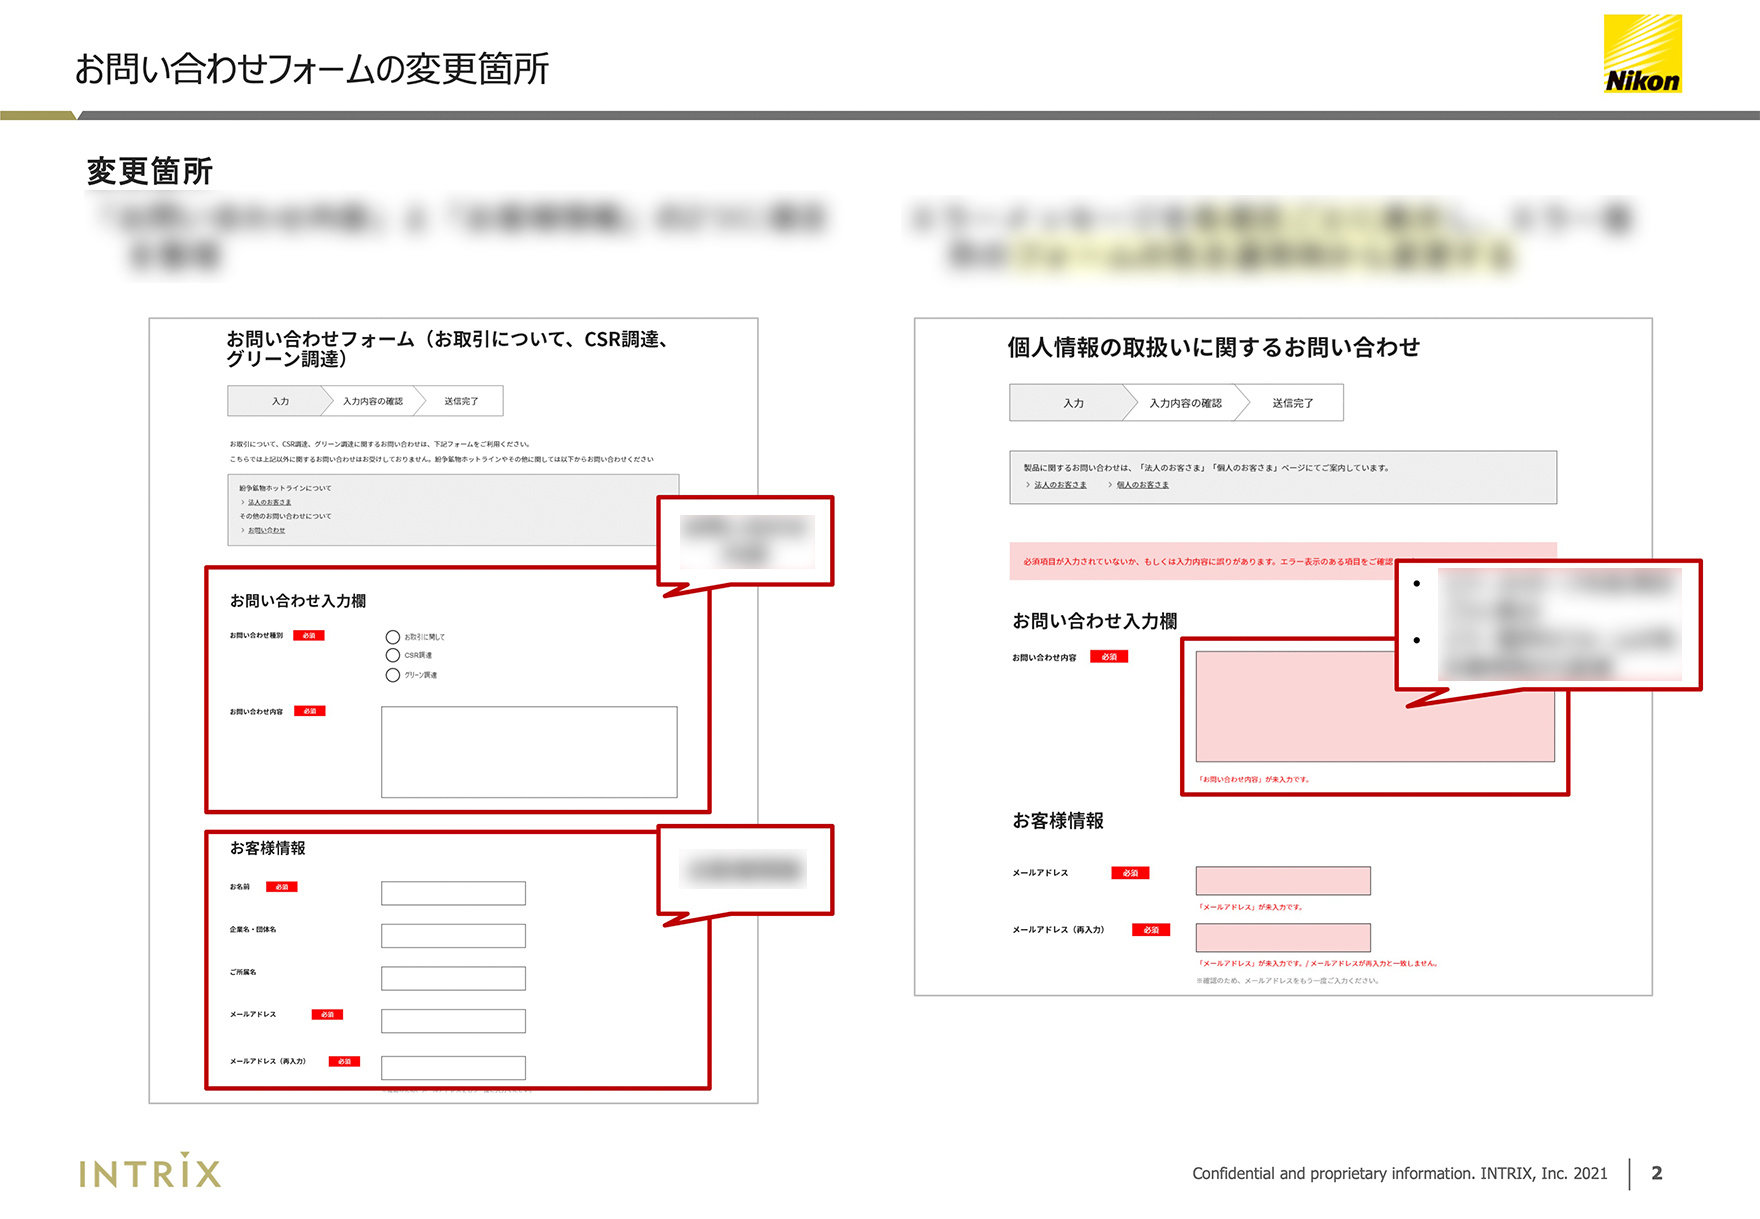Click the お名前 input field
1760x1219 pixels.
point(453,893)
